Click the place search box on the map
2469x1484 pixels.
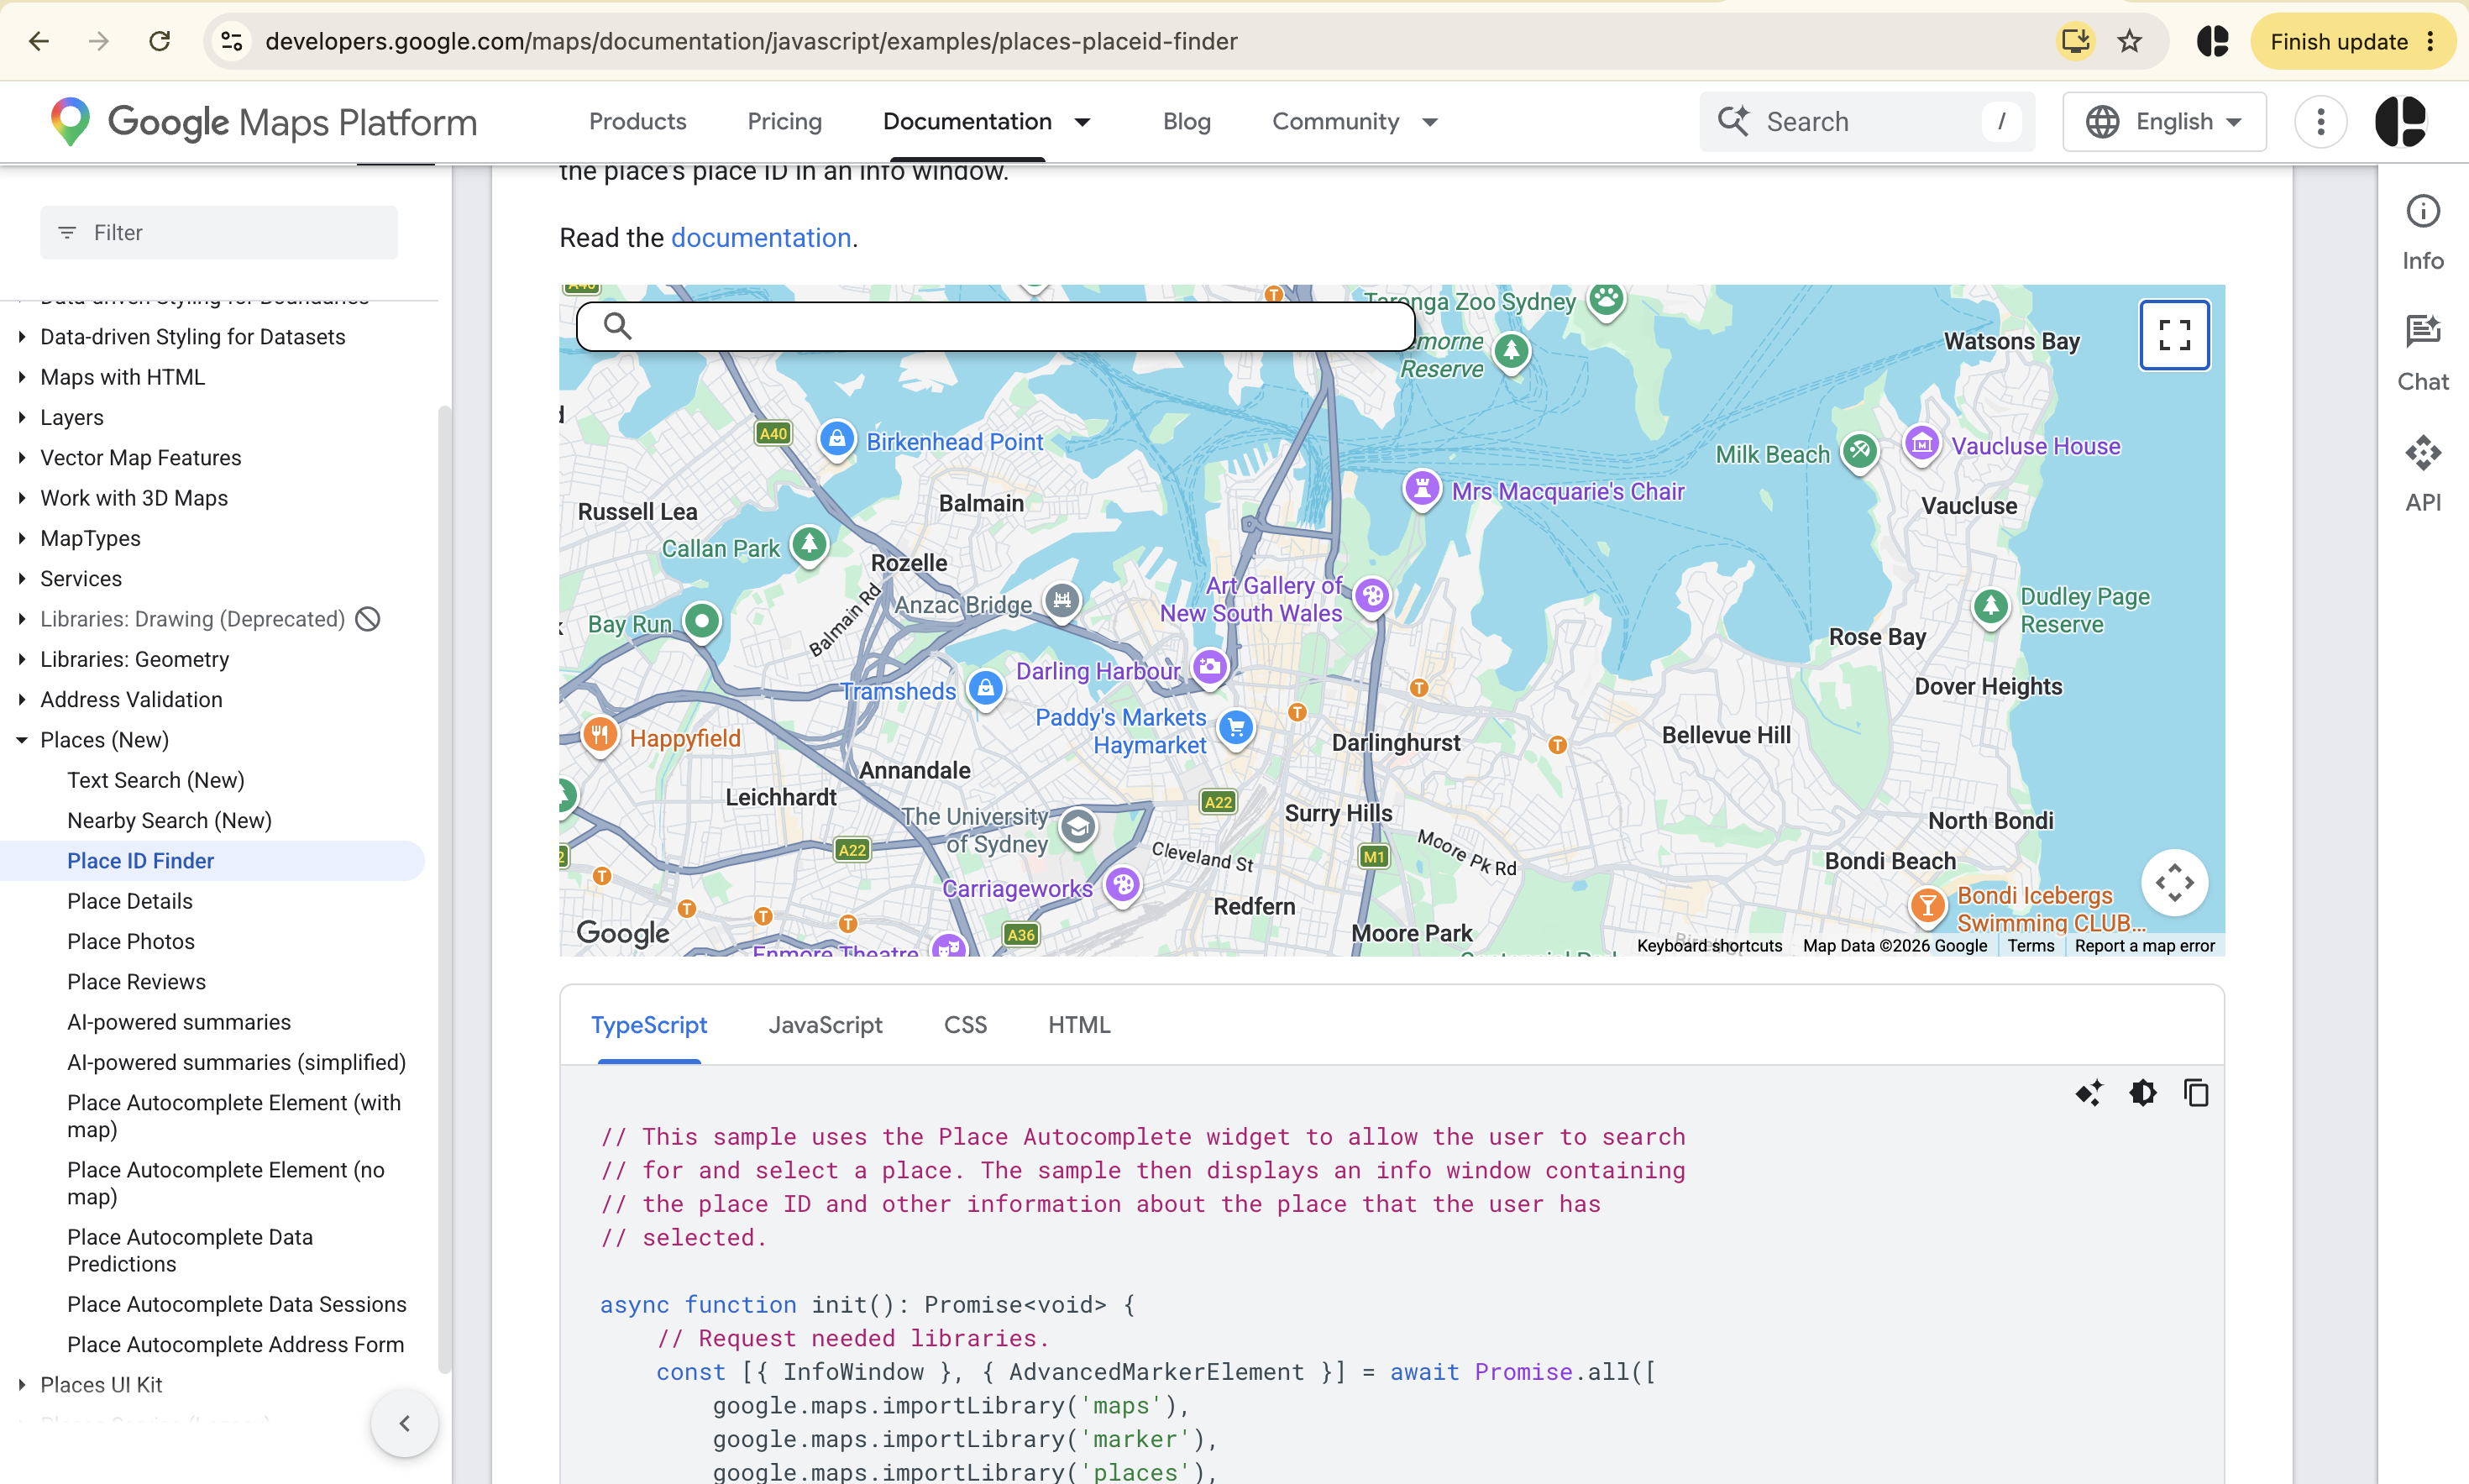click(996, 326)
